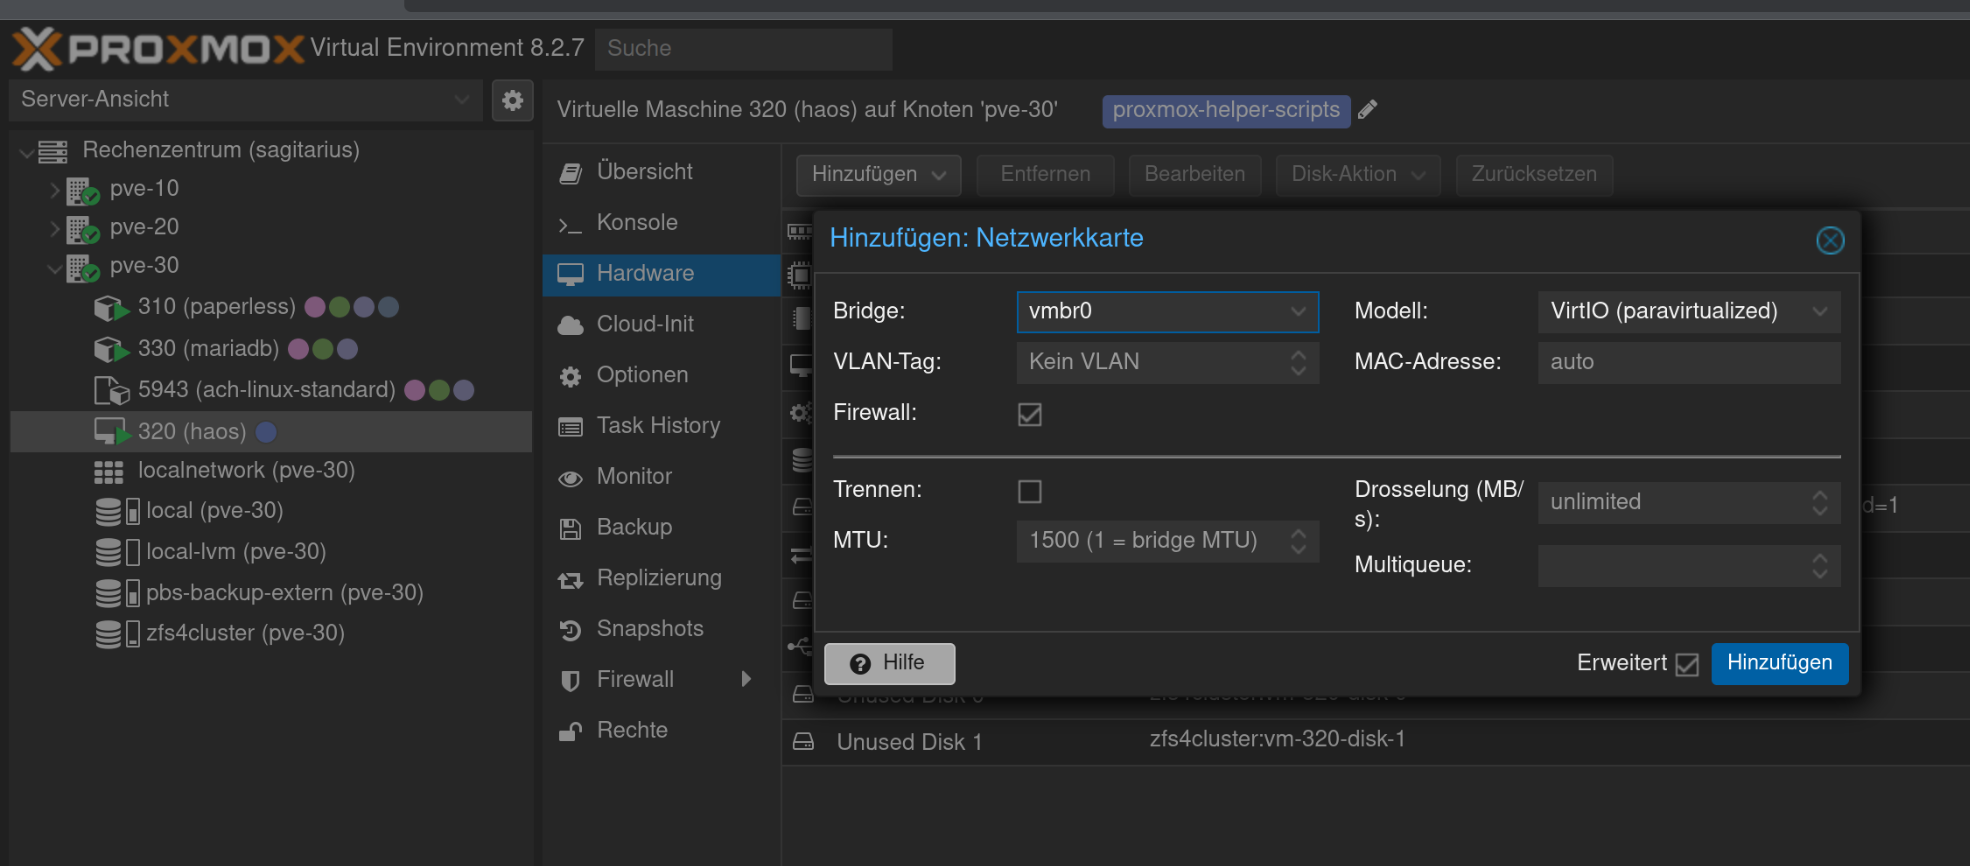1970x866 pixels.
Task: Click the pve-20 node icon
Action: (83, 229)
